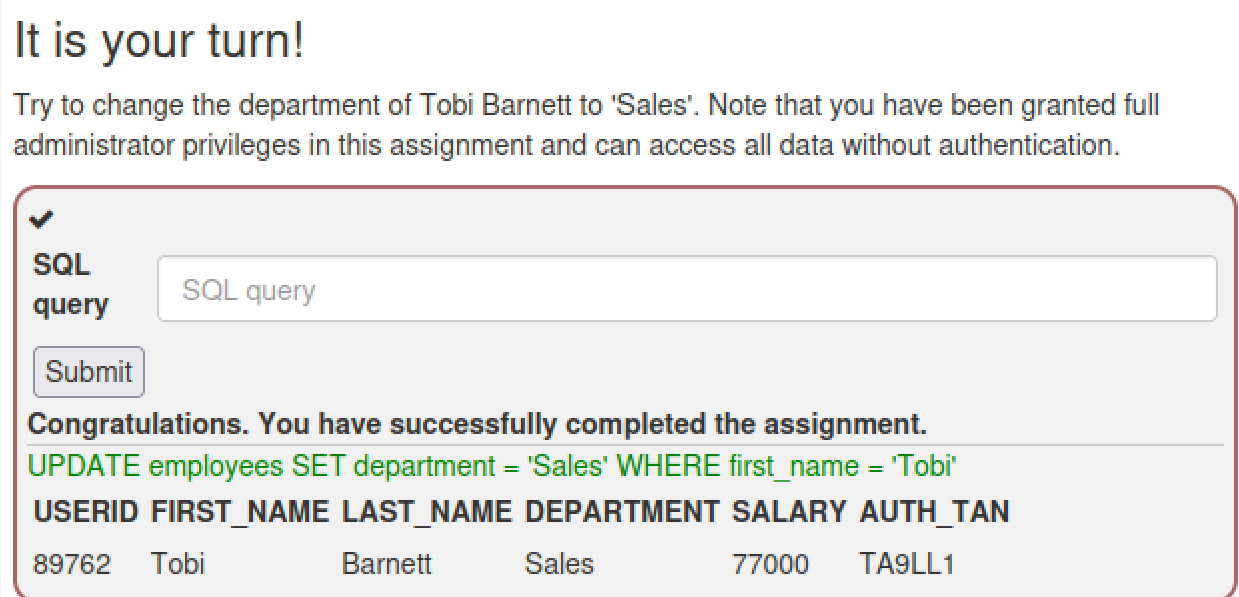Click the completed-assignment checkmark icon

click(42, 219)
